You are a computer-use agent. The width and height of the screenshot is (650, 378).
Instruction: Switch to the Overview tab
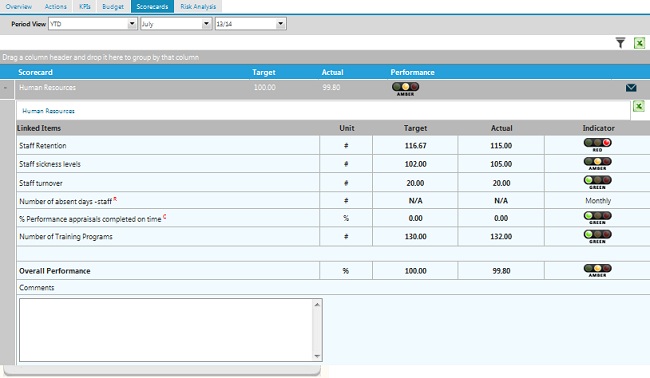point(19,6)
